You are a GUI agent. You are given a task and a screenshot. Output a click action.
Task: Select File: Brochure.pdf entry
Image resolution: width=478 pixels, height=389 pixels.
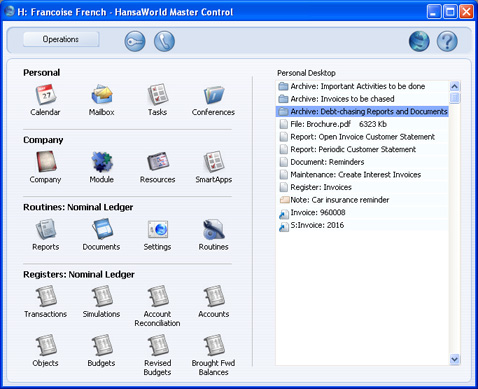(x=363, y=124)
